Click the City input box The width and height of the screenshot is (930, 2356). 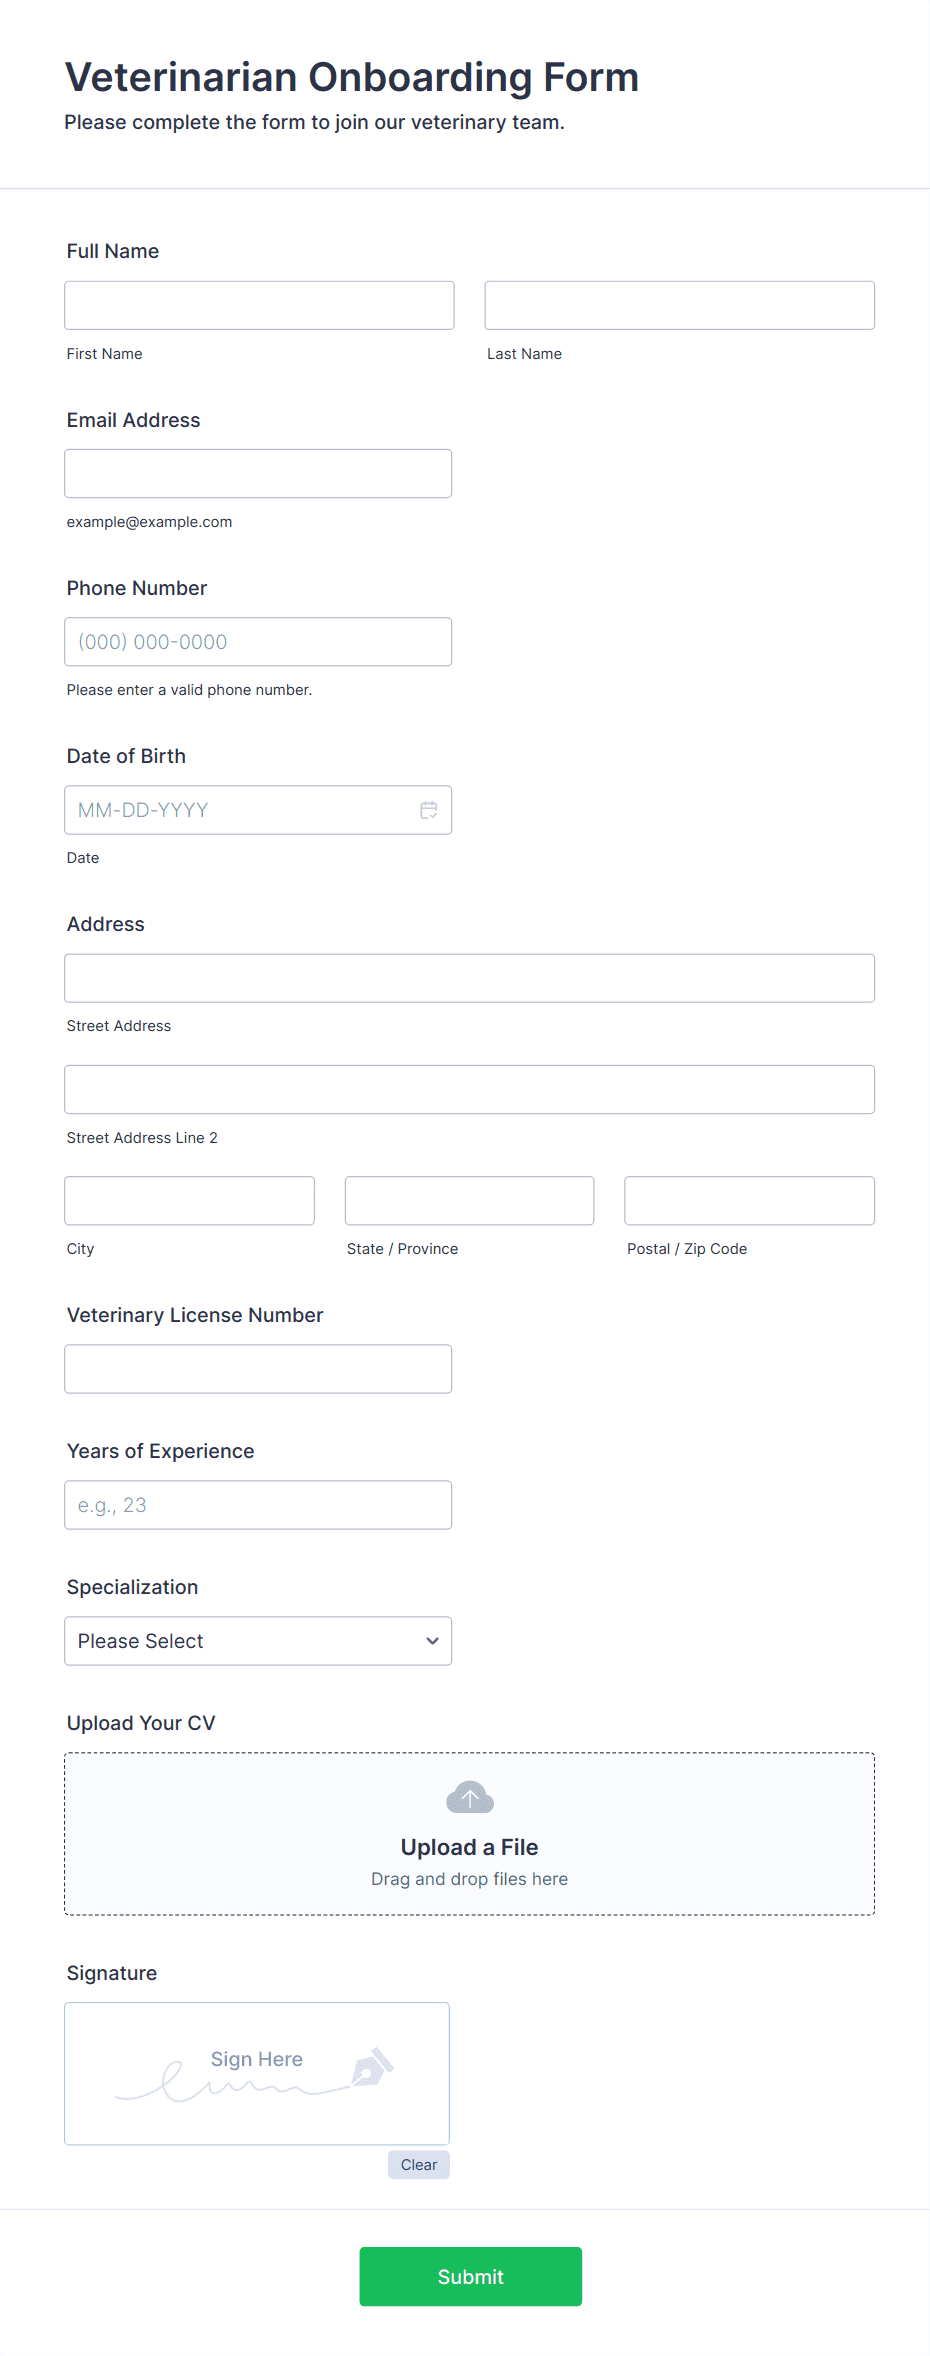point(189,1200)
